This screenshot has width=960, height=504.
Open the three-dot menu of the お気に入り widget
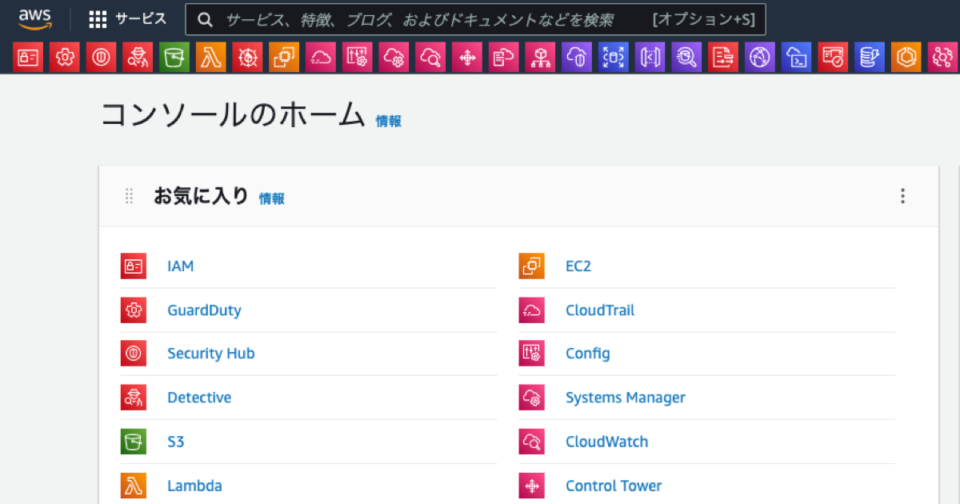tap(902, 196)
